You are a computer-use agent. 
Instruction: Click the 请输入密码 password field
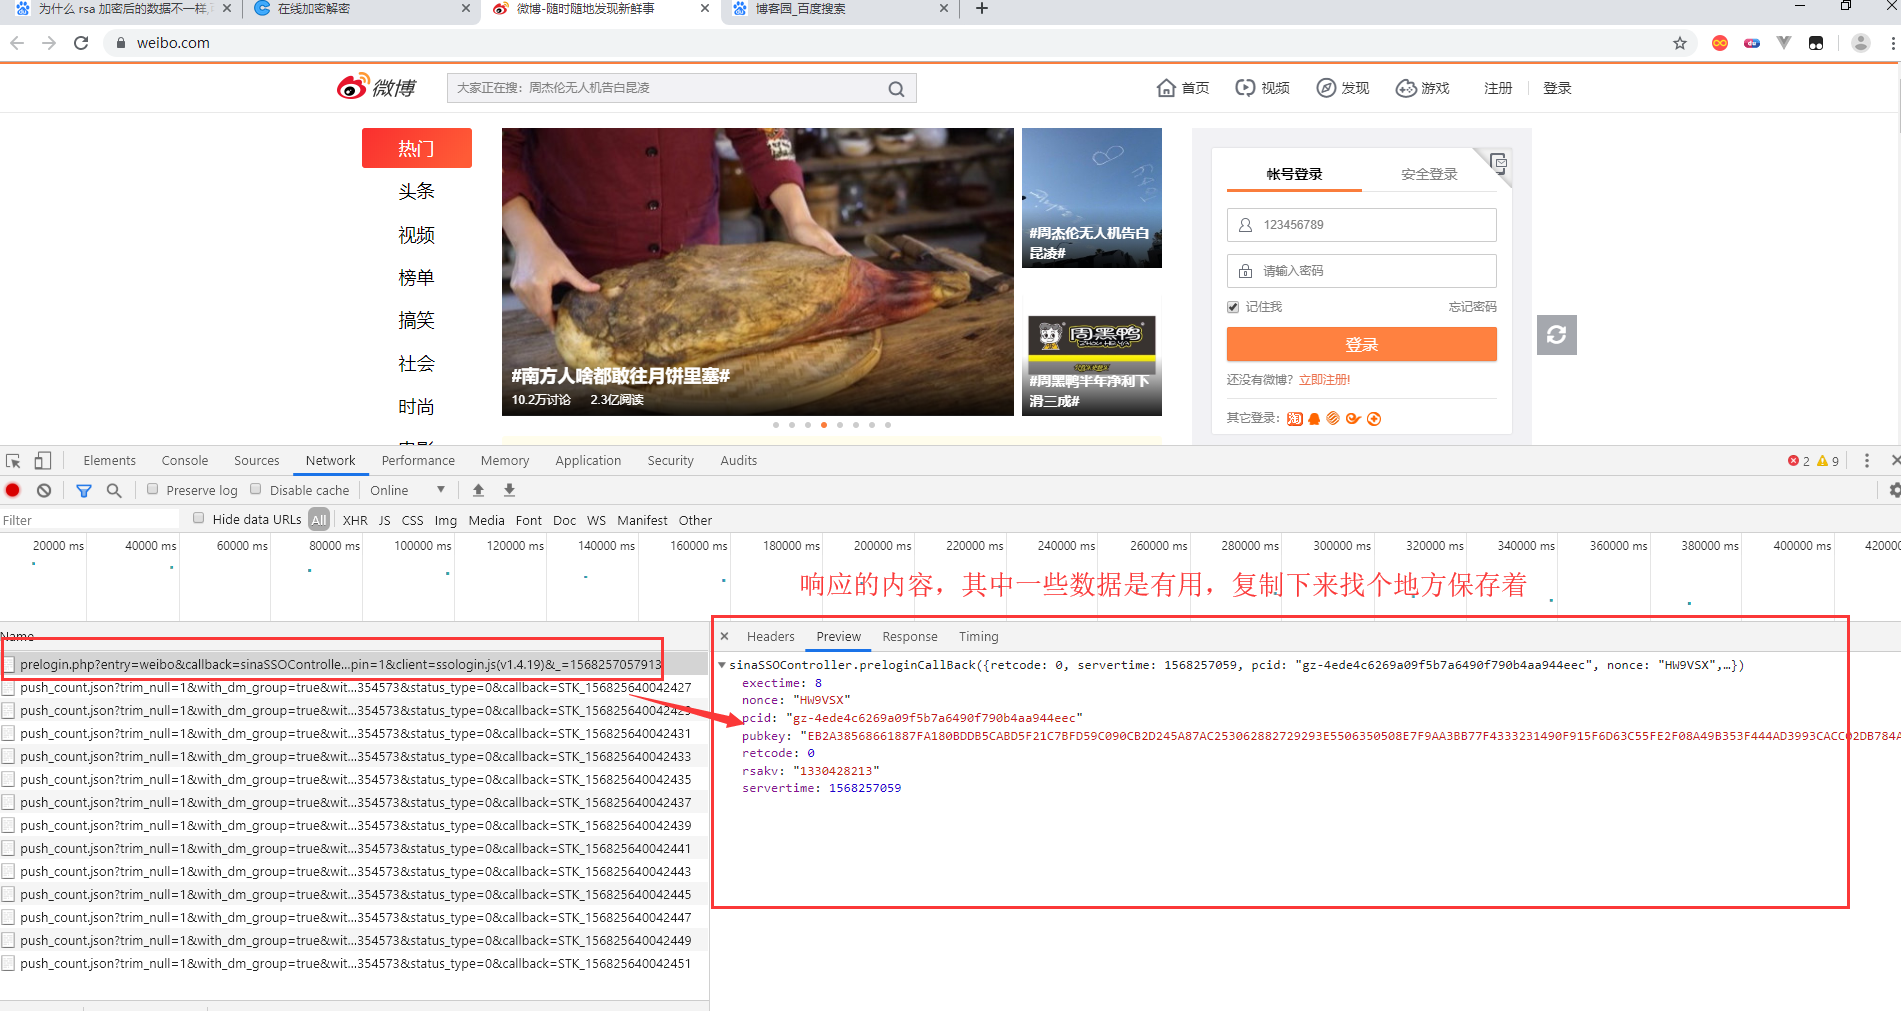coord(1361,271)
